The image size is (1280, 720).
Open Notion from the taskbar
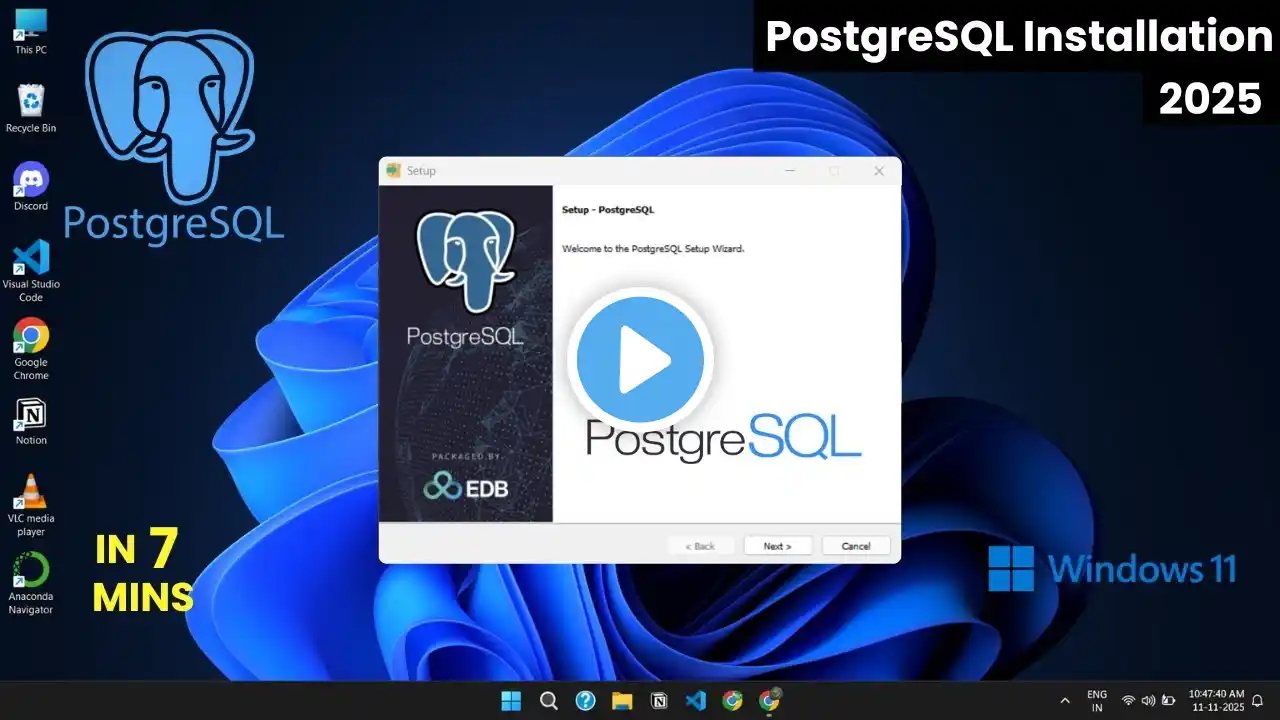[659, 700]
